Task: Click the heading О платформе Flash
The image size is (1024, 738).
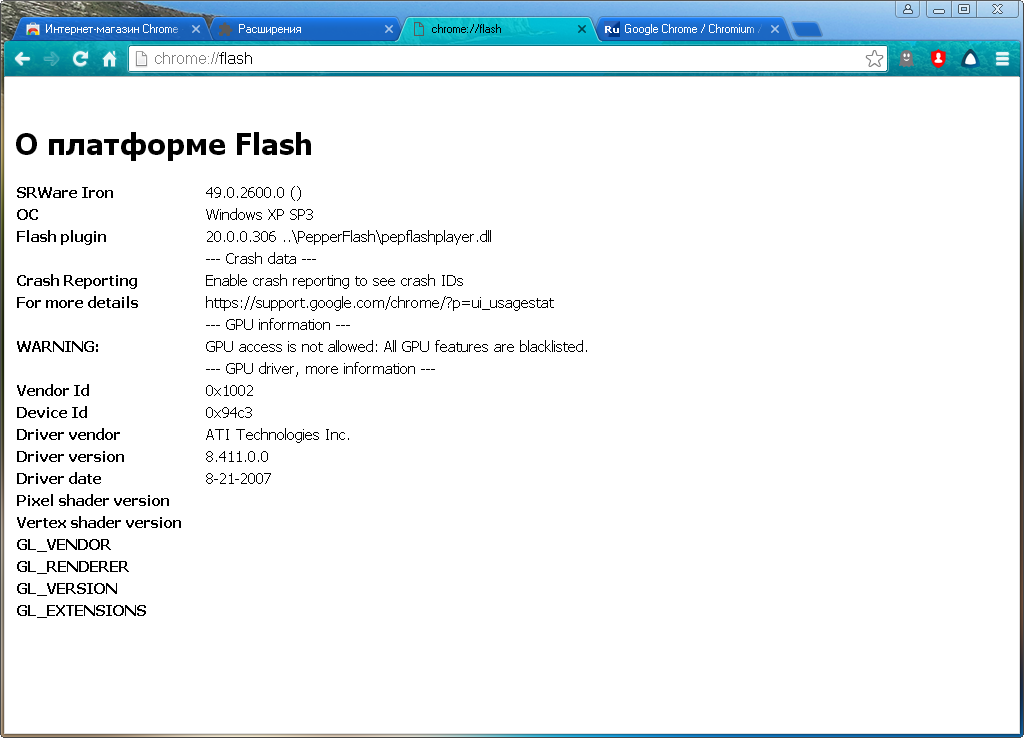Action: click(163, 144)
